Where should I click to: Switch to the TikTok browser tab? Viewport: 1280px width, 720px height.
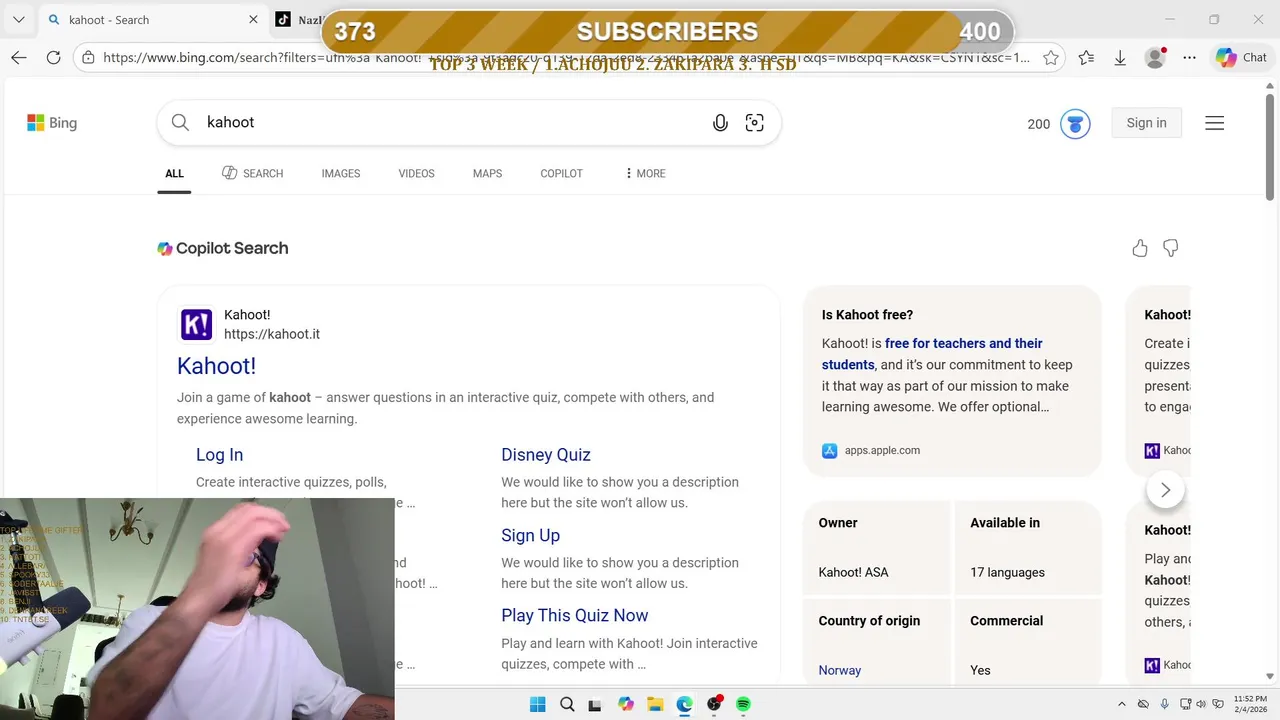point(298,20)
